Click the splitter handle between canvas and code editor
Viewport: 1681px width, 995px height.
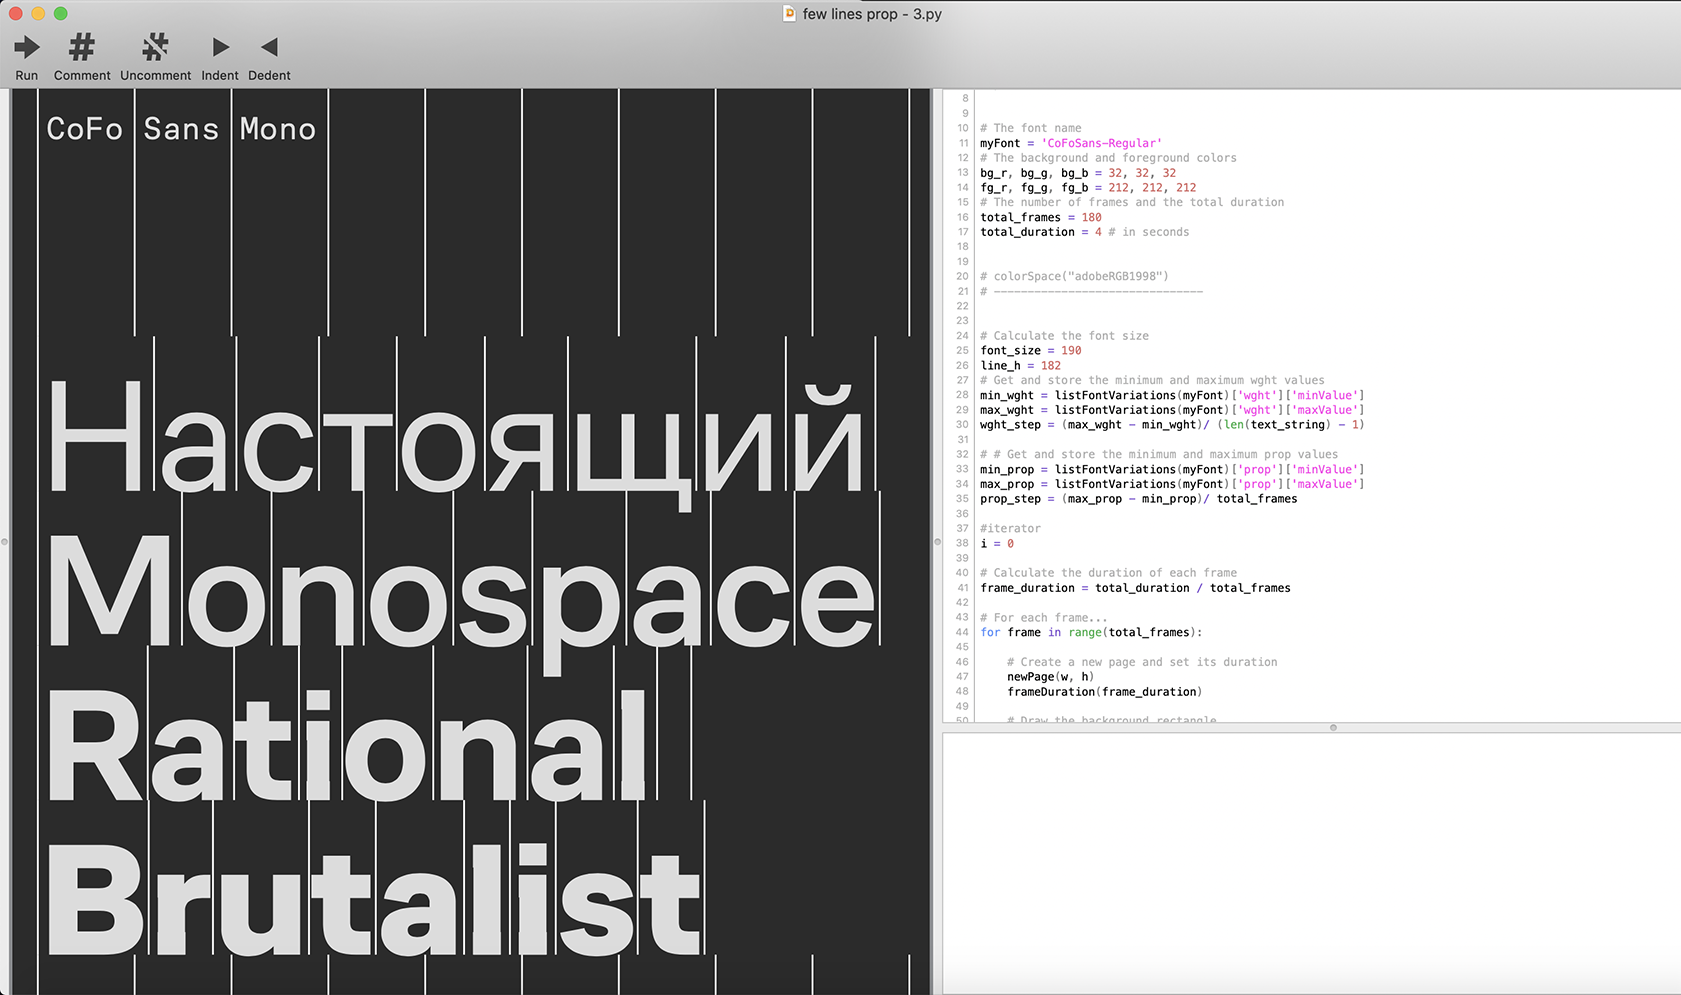[x=937, y=542]
